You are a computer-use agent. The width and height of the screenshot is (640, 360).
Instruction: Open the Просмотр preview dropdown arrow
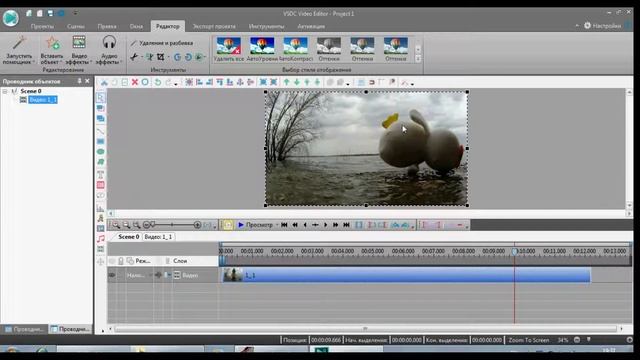(x=277, y=225)
